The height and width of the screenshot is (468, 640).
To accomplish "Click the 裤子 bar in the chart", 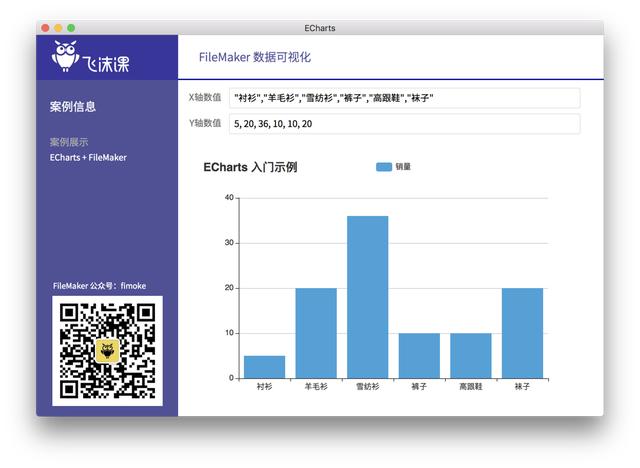I will [x=419, y=356].
